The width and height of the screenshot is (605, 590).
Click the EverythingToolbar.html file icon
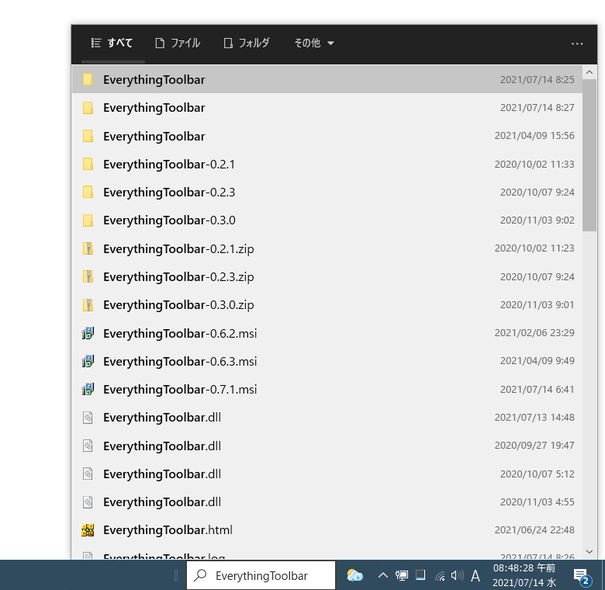click(x=88, y=530)
